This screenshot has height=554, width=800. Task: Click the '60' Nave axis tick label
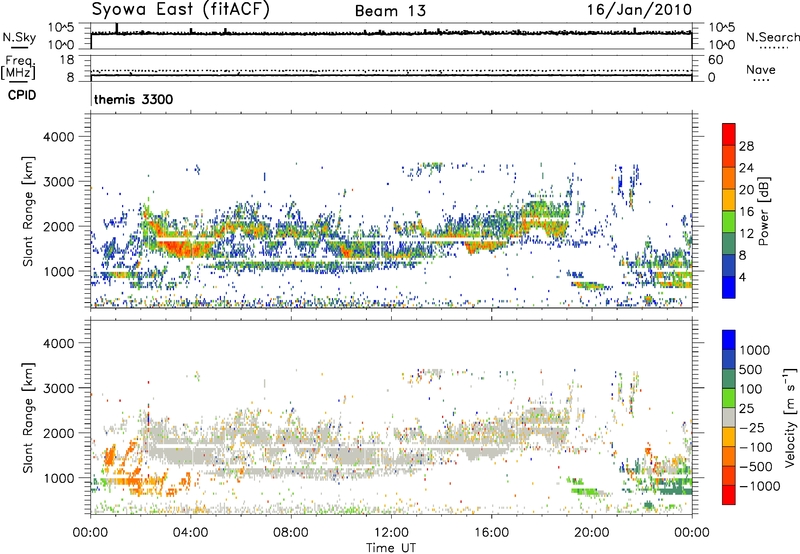(x=715, y=60)
